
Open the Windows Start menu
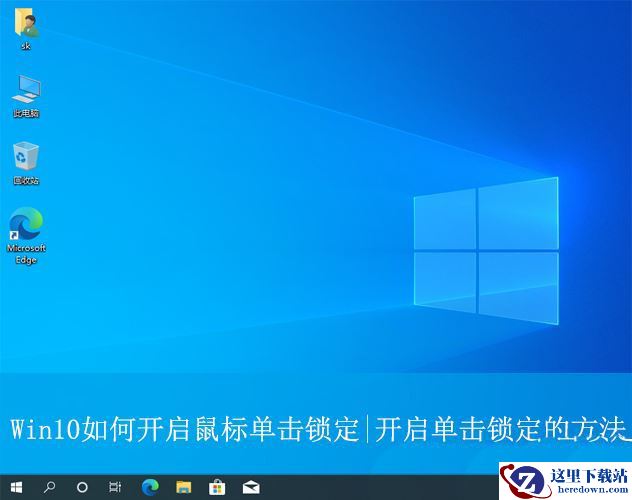coord(16,488)
